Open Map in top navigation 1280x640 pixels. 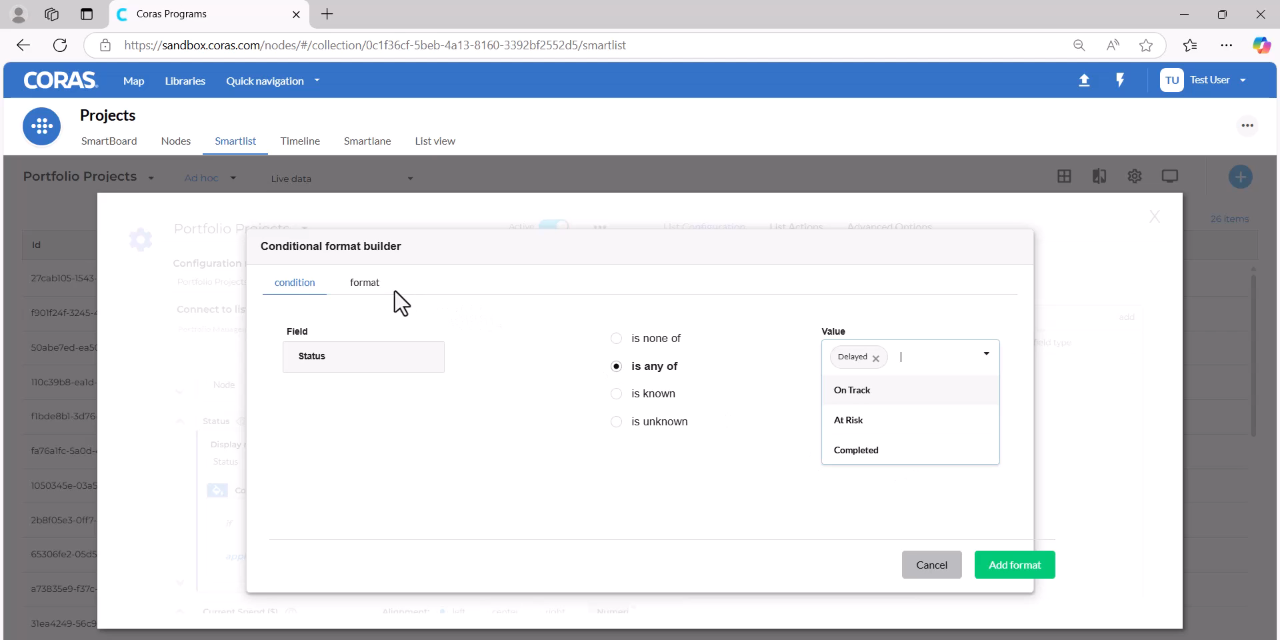pyautogui.click(x=134, y=81)
